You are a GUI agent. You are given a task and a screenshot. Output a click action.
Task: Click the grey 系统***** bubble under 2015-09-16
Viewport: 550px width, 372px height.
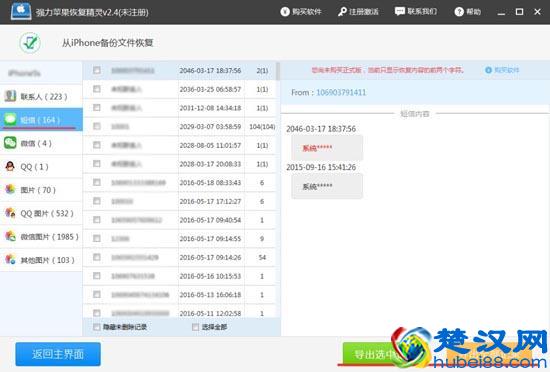coord(327,187)
